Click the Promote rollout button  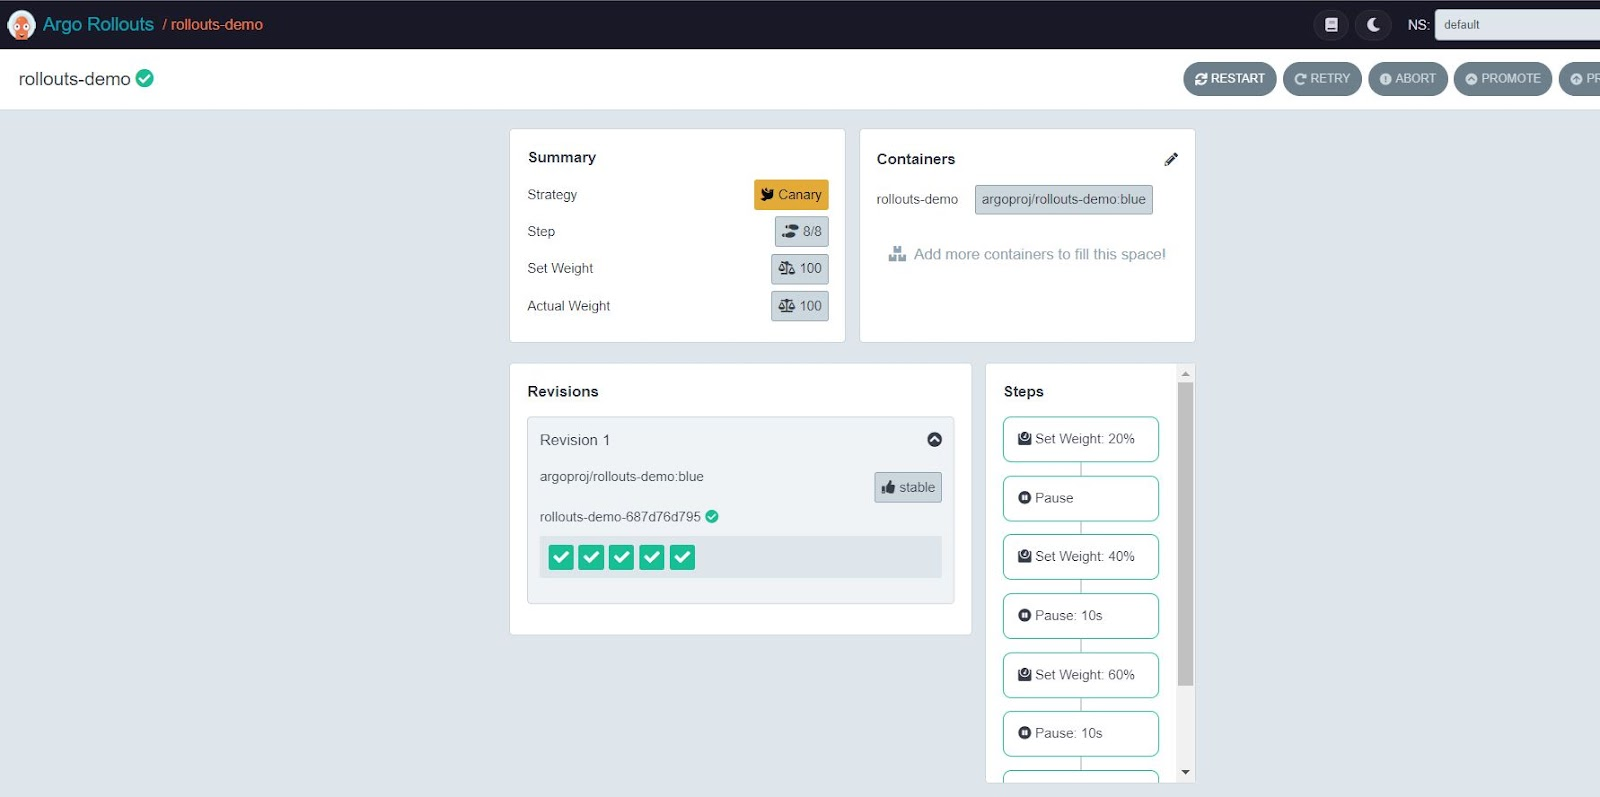(1503, 79)
